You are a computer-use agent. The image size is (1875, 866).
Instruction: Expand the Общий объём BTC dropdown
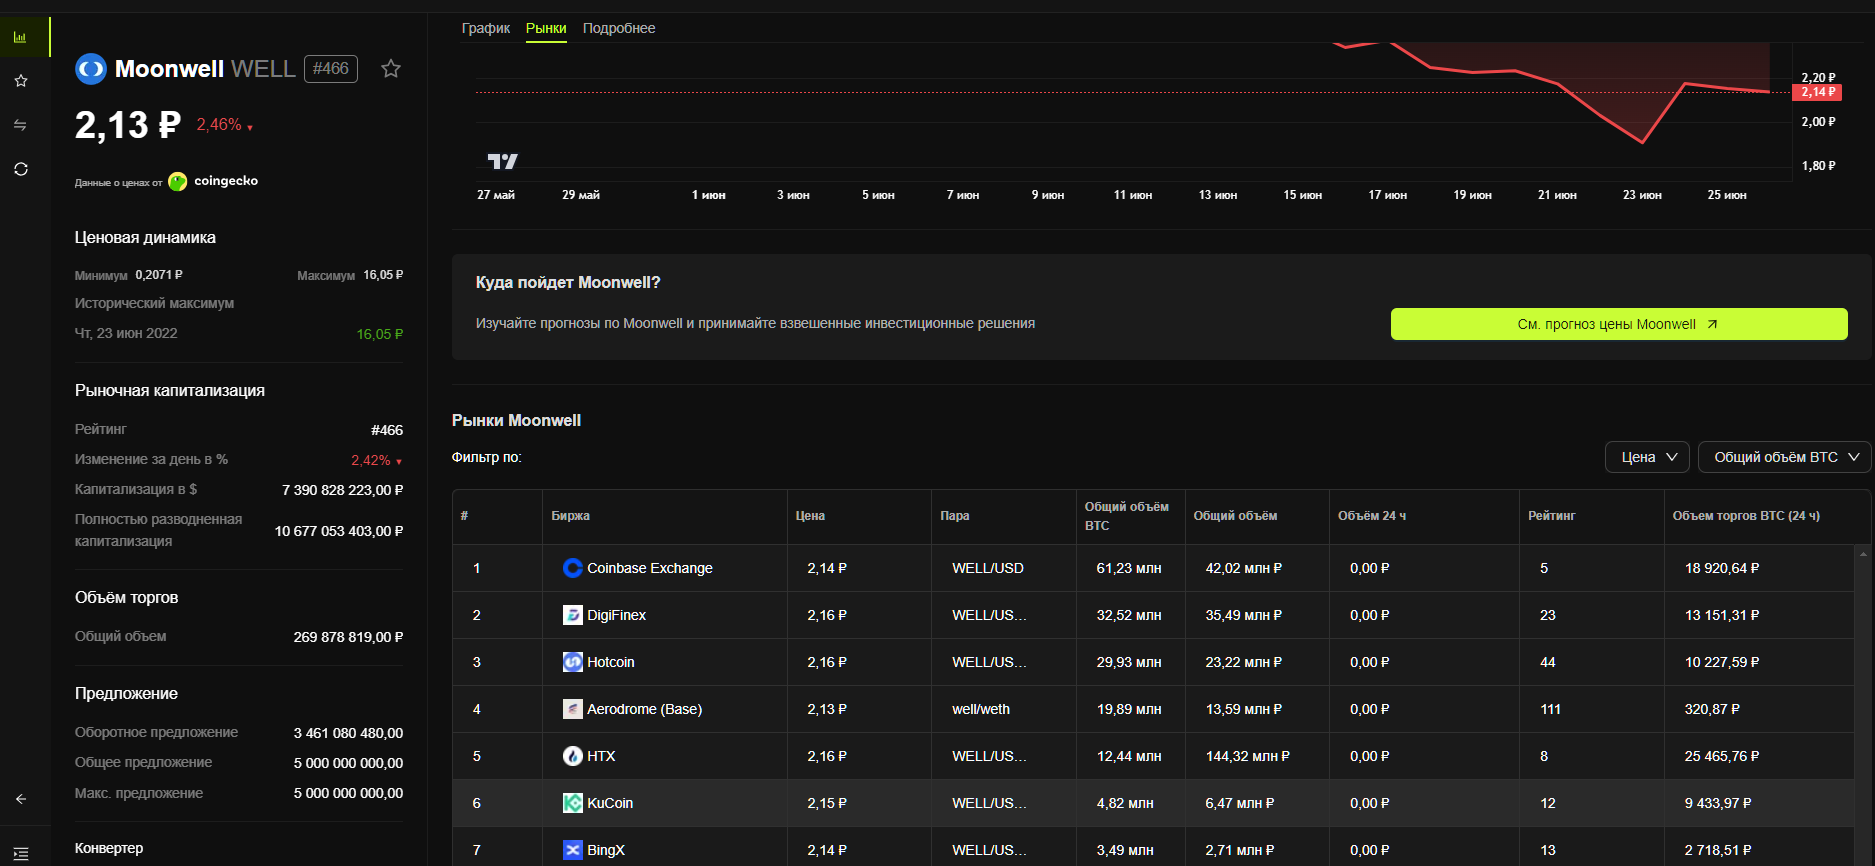coord(1784,457)
